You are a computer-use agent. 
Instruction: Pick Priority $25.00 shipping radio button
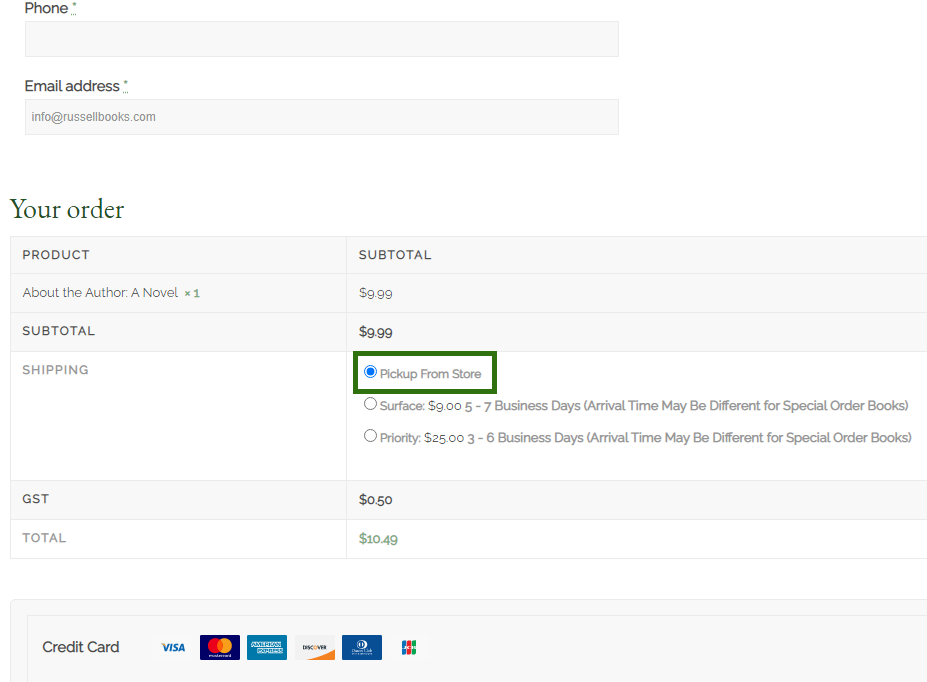tap(371, 436)
